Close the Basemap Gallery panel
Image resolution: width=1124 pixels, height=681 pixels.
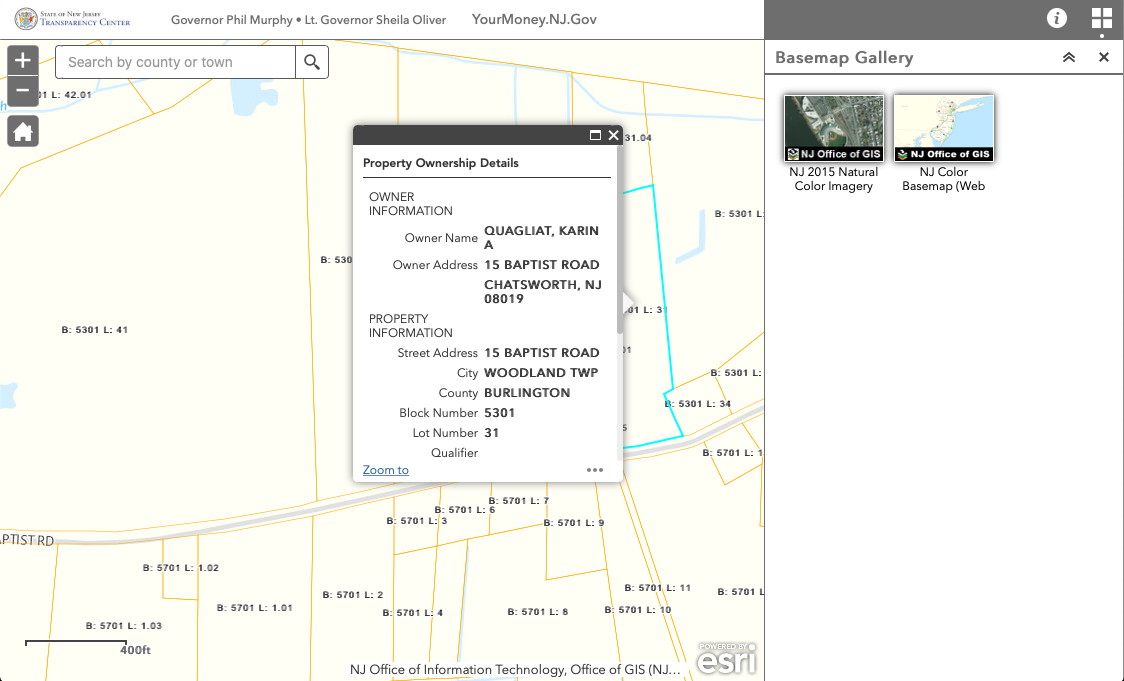tap(1104, 58)
